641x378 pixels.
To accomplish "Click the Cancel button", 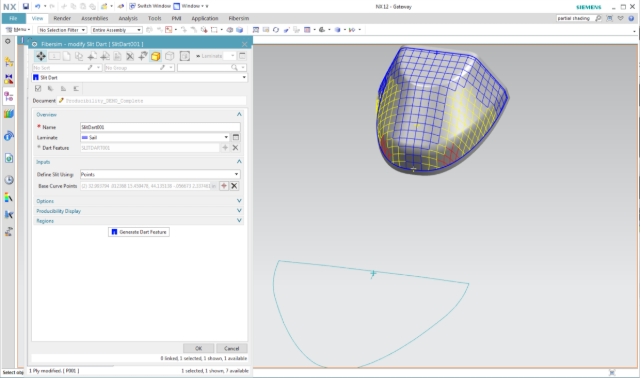I will 231,348.
